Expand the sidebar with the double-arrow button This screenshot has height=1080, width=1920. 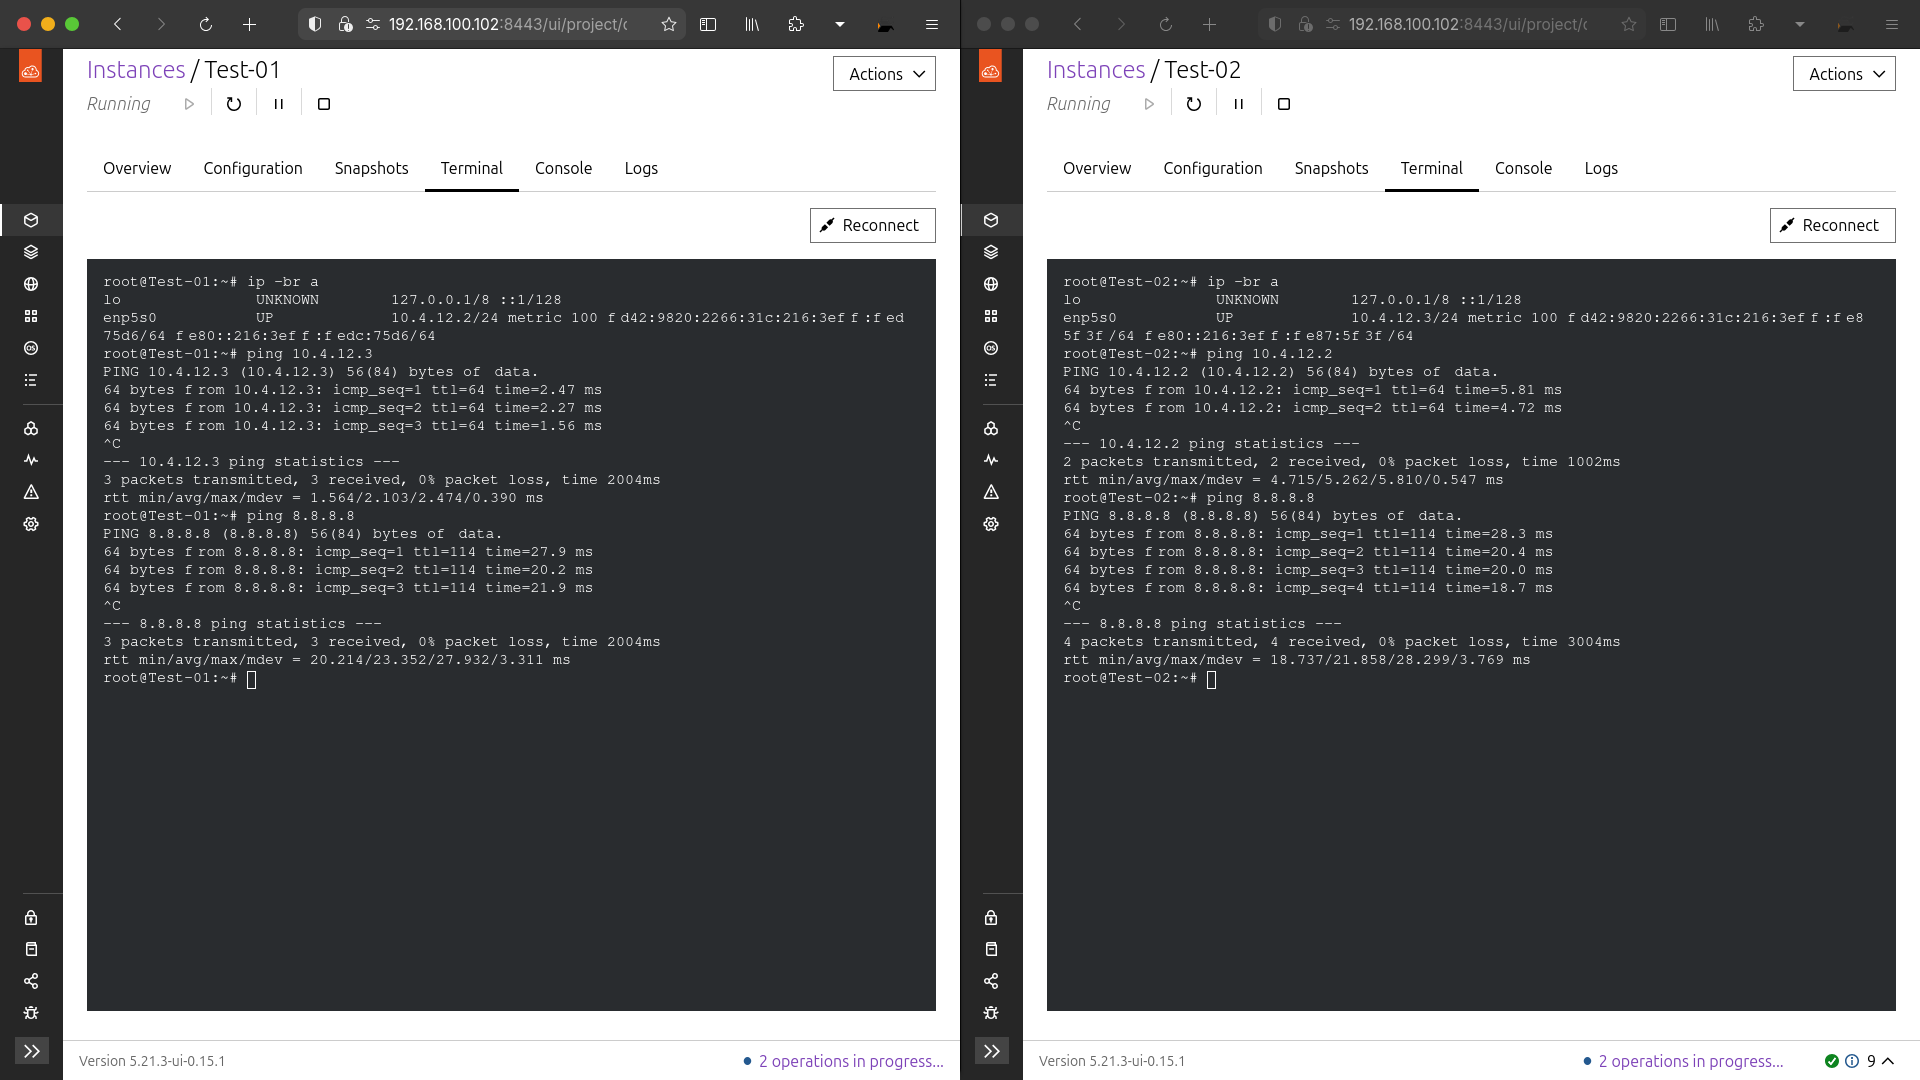click(x=31, y=1050)
